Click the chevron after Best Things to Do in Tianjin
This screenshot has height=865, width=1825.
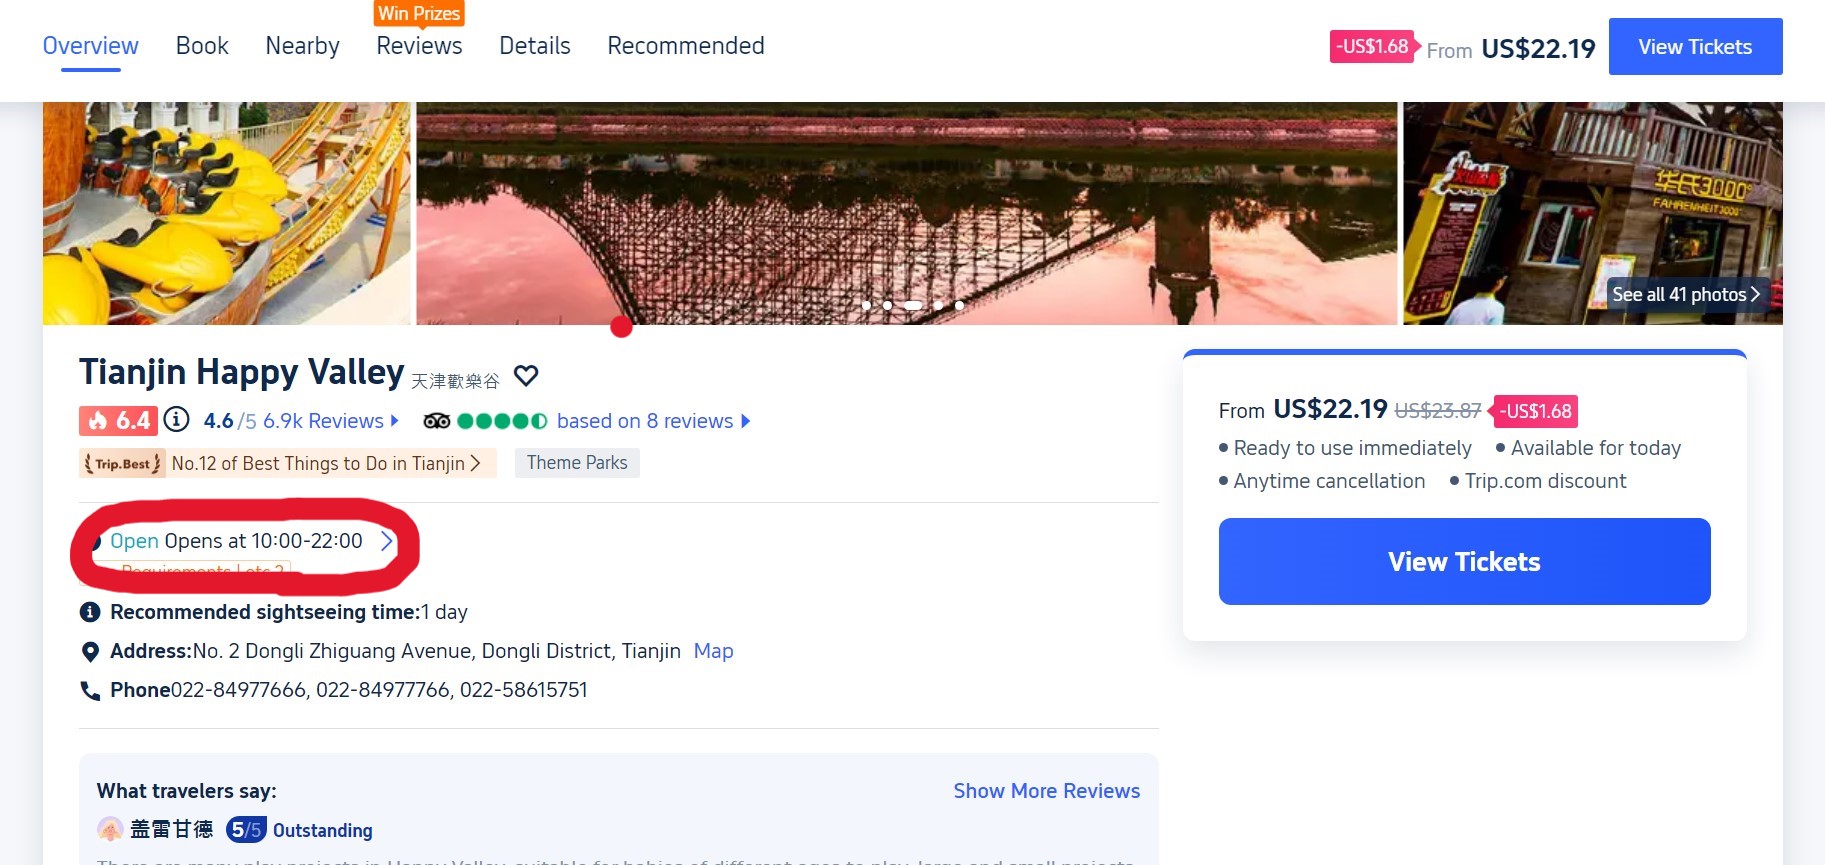(475, 463)
